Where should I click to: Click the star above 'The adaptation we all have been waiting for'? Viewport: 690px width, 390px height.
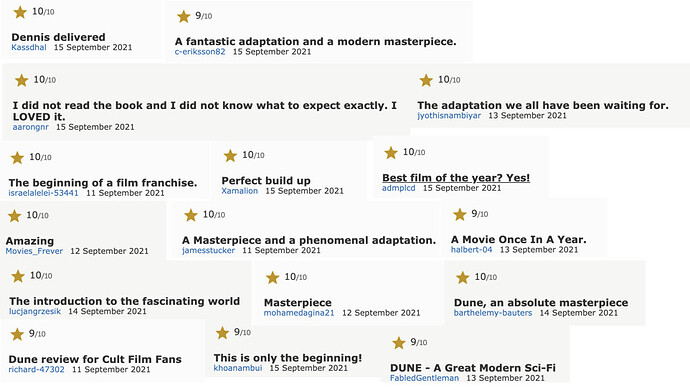tap(426, 80)
